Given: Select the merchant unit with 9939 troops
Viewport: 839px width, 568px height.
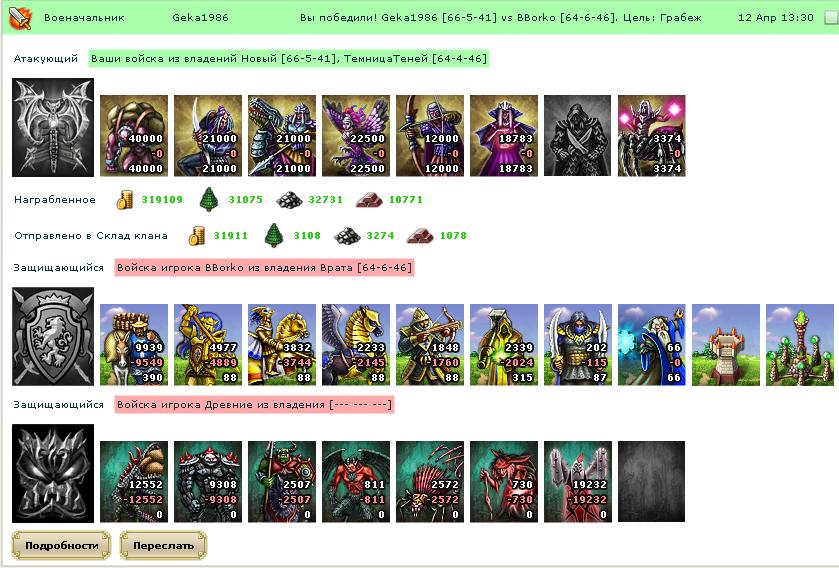Looking at the screenshot, I should 134,345.
